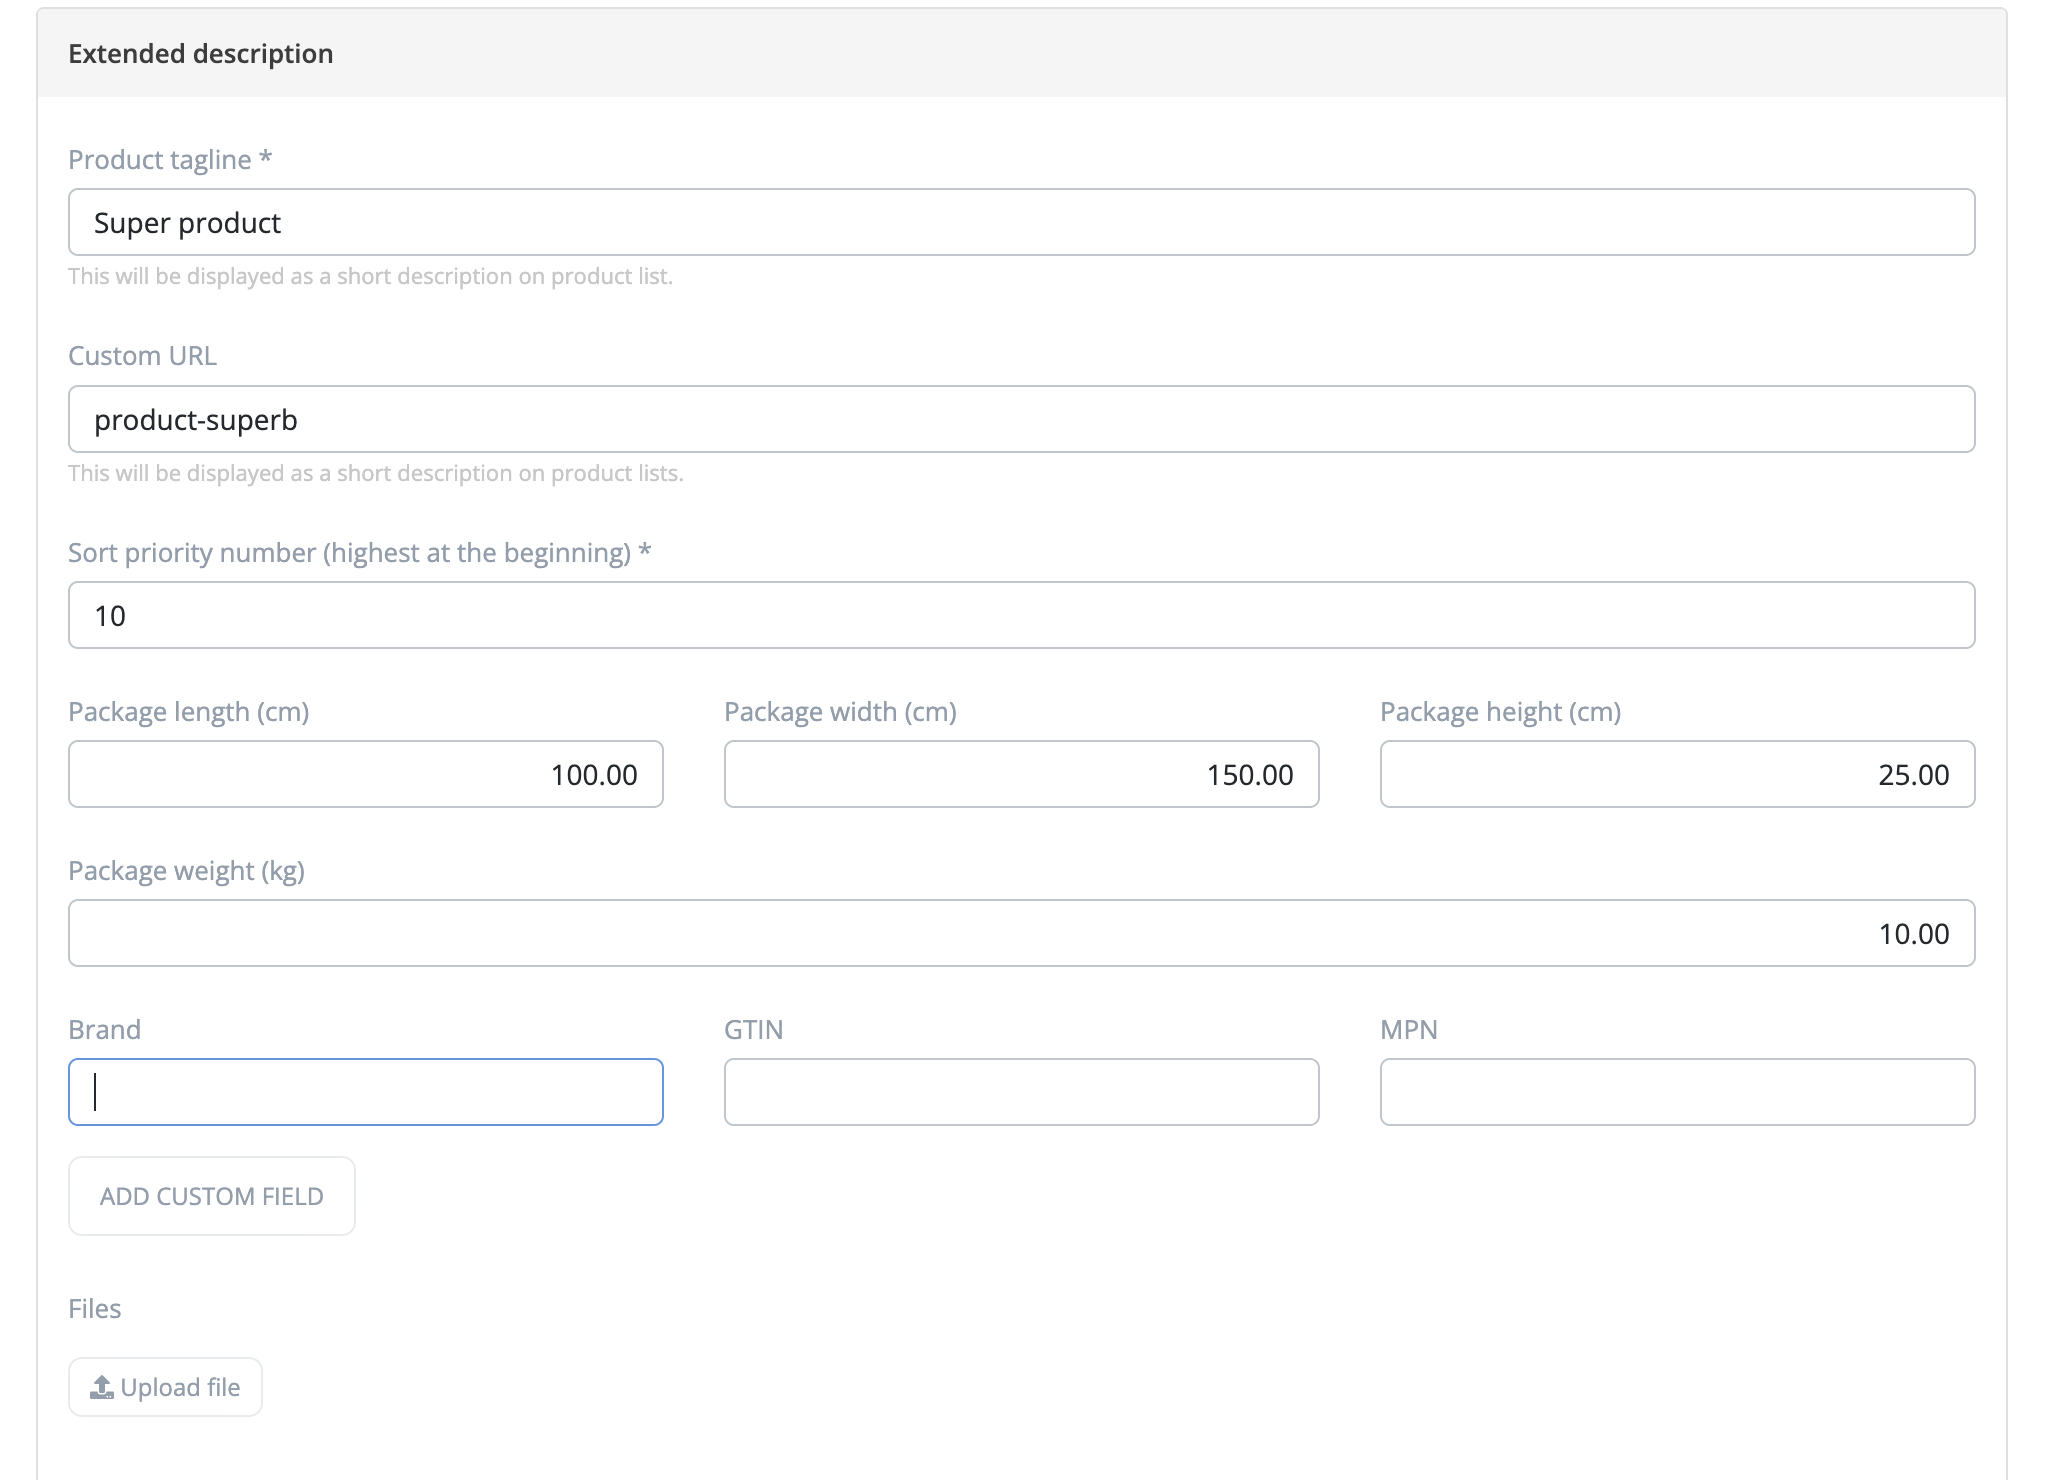
Task: Click the upload icon beside Upload file
Action: [102, 1387]
